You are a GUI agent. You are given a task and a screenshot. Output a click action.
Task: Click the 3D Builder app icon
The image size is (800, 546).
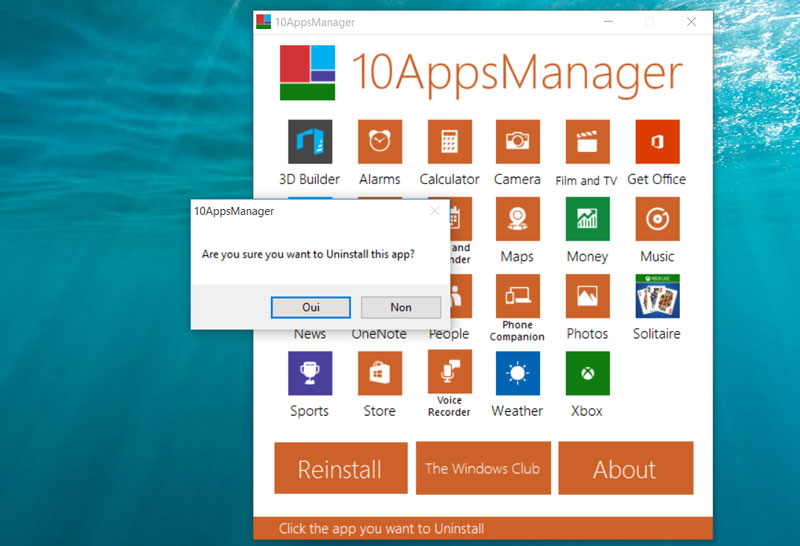310,141
